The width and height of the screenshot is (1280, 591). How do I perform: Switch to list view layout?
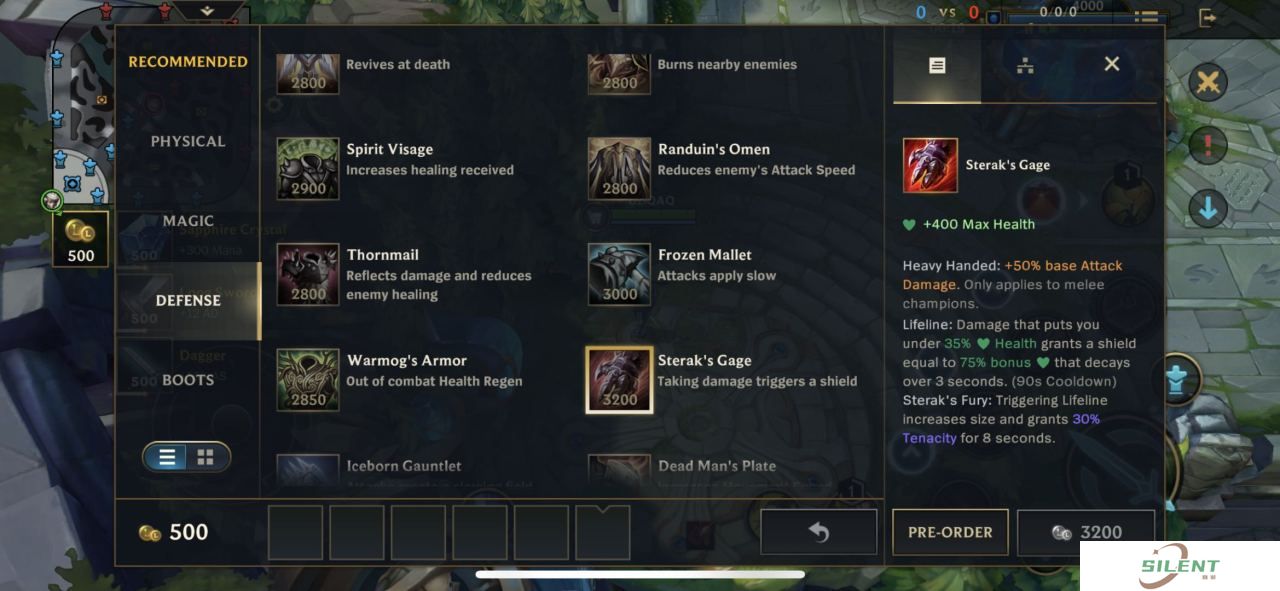[x=167, y=457]
